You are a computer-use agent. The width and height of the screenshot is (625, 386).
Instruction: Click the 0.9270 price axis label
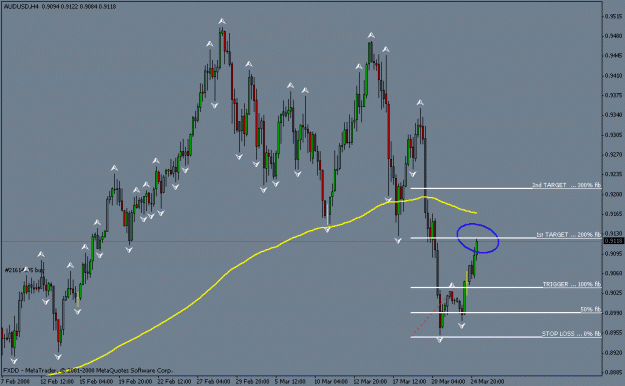(613, 155)
